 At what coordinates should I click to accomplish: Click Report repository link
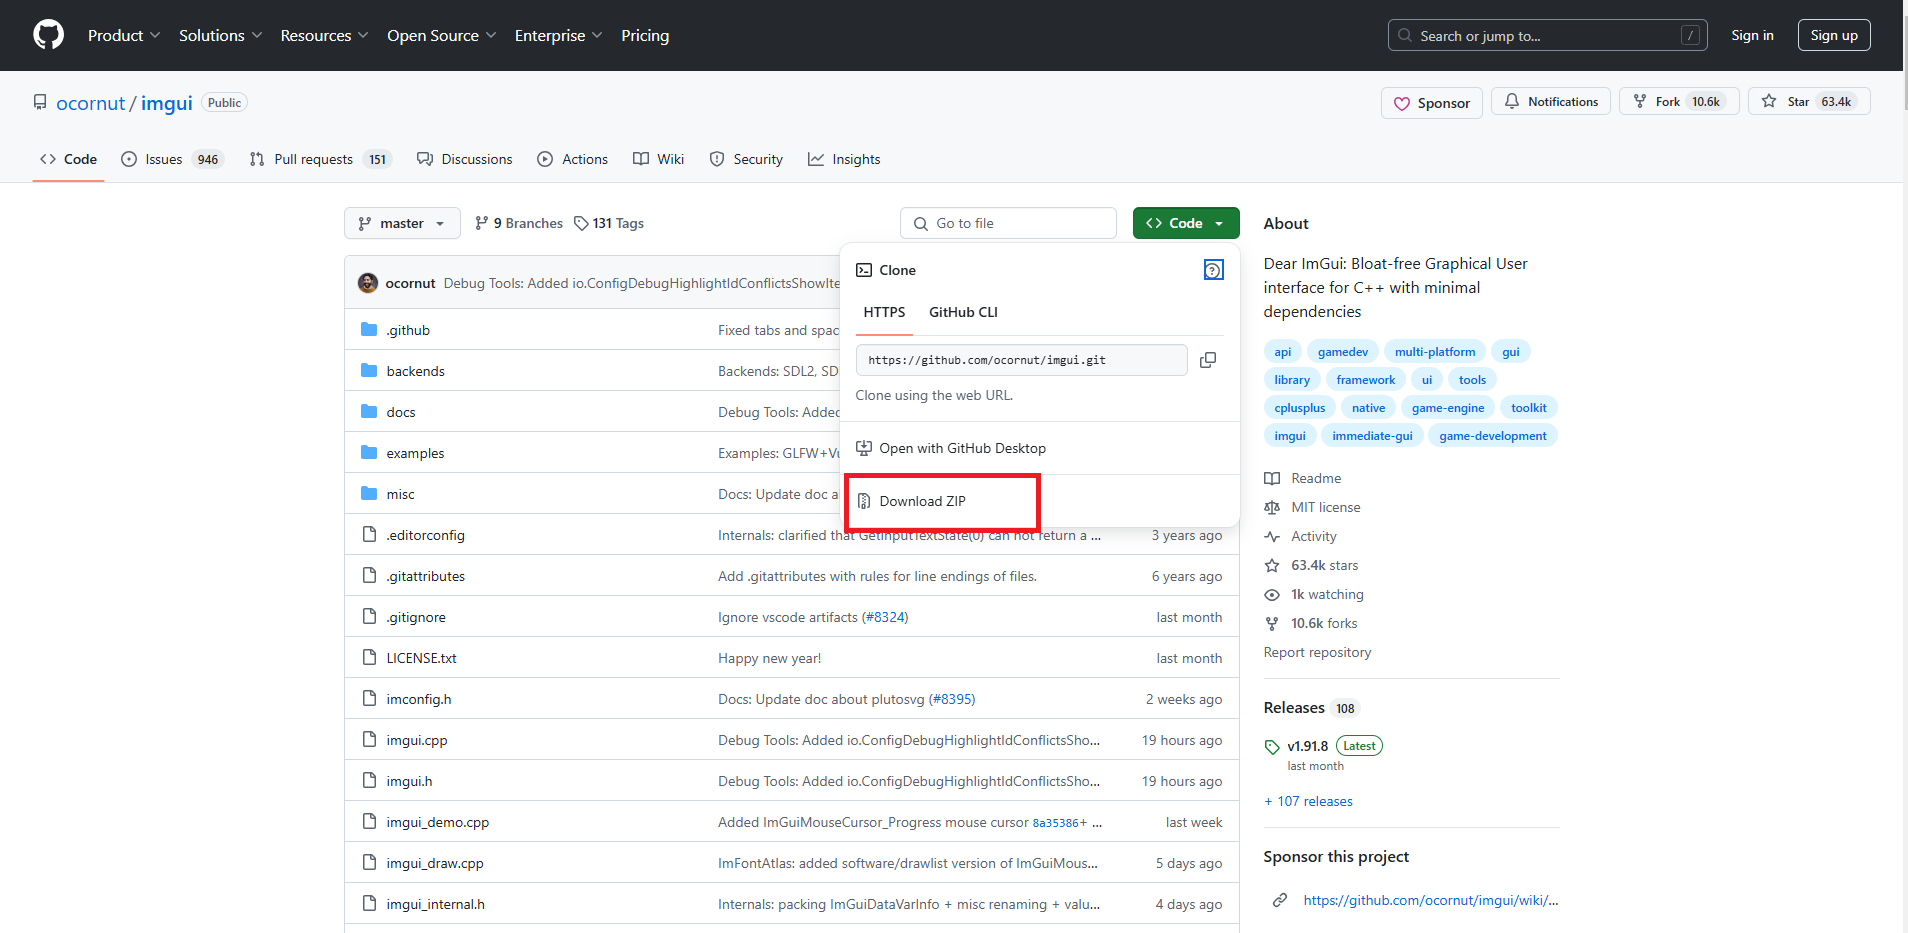pos(1317,652)
